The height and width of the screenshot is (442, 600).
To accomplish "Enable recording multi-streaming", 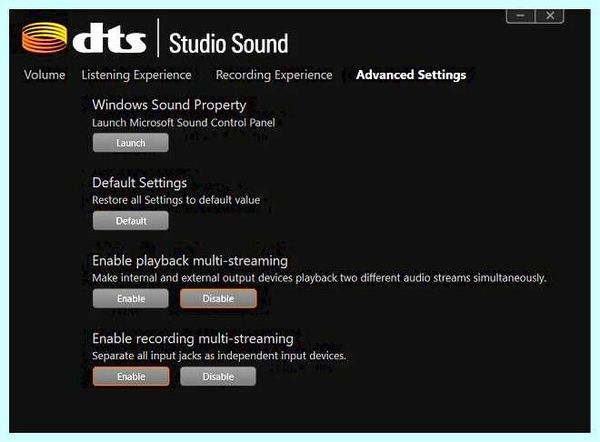I will [x=130, y=377].
